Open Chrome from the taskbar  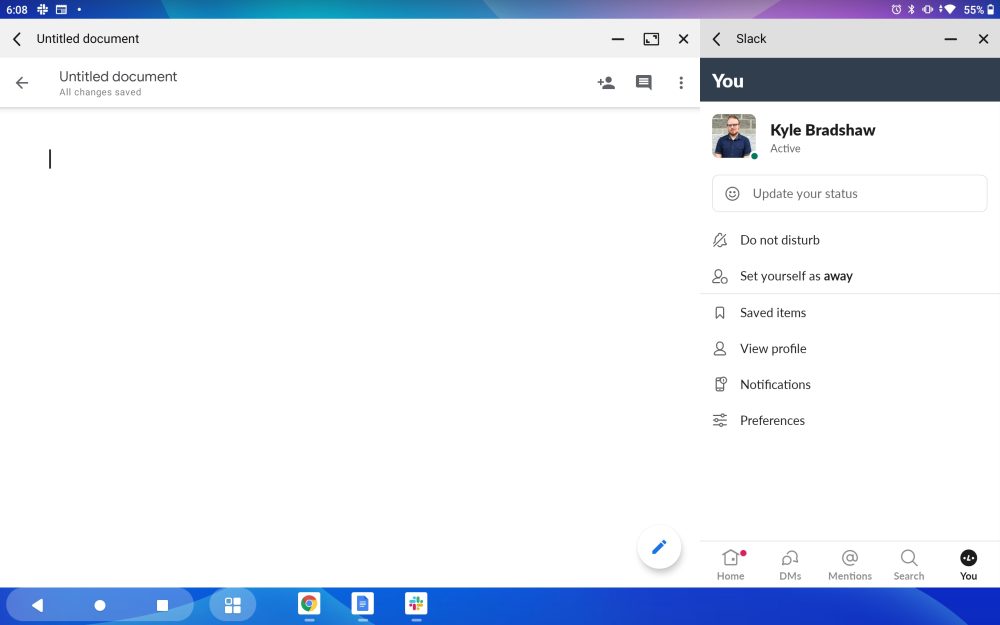coord(309,604)
